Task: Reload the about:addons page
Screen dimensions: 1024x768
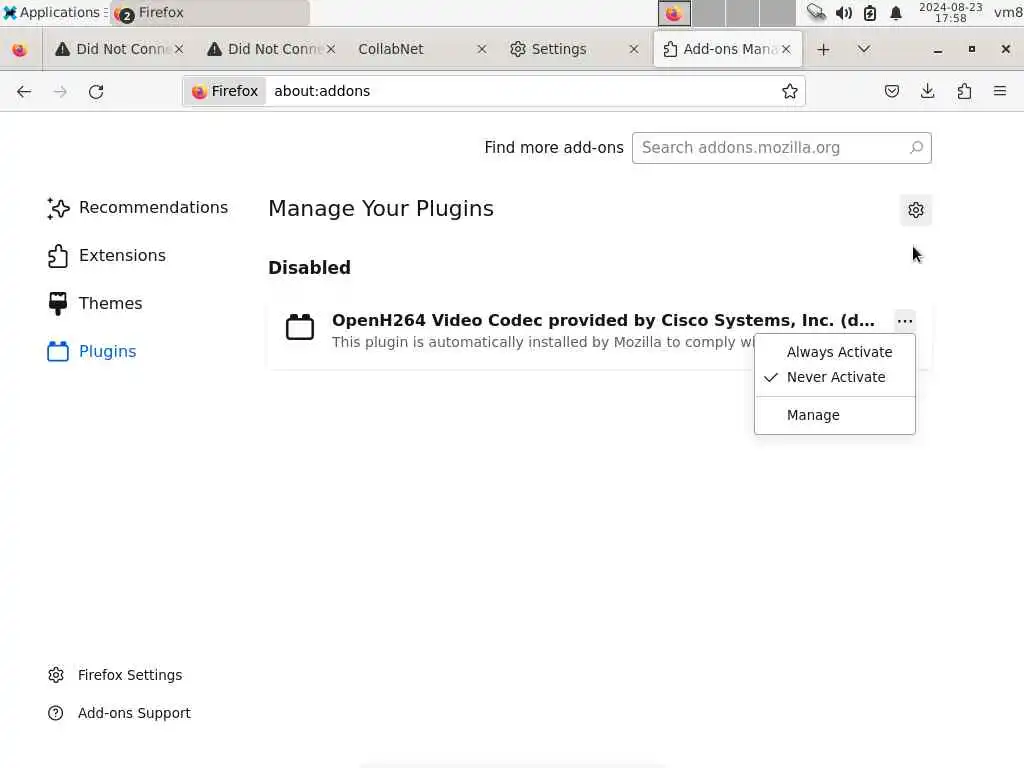Action: coord(96,91)
